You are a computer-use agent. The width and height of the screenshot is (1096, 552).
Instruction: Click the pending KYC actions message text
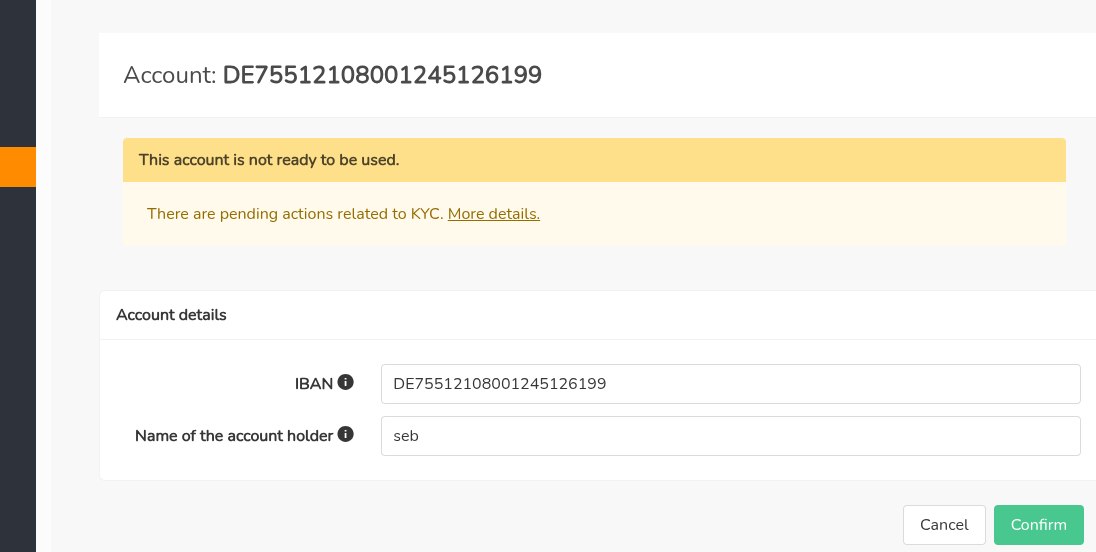(x=294, y=213)
